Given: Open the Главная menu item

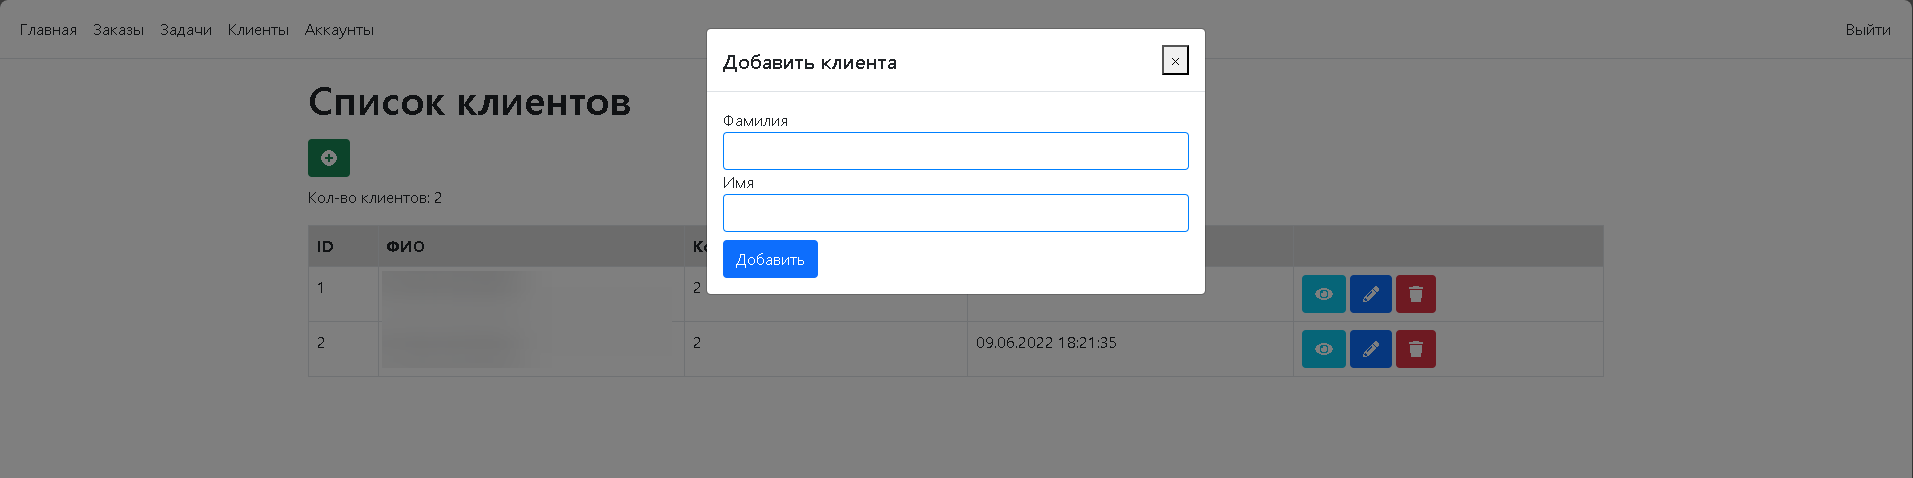Looking at the screenshot, I should (x=48, y=30).
